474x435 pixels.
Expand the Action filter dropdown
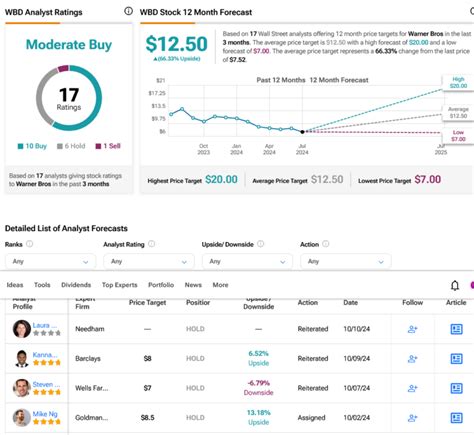click(346, 261)
